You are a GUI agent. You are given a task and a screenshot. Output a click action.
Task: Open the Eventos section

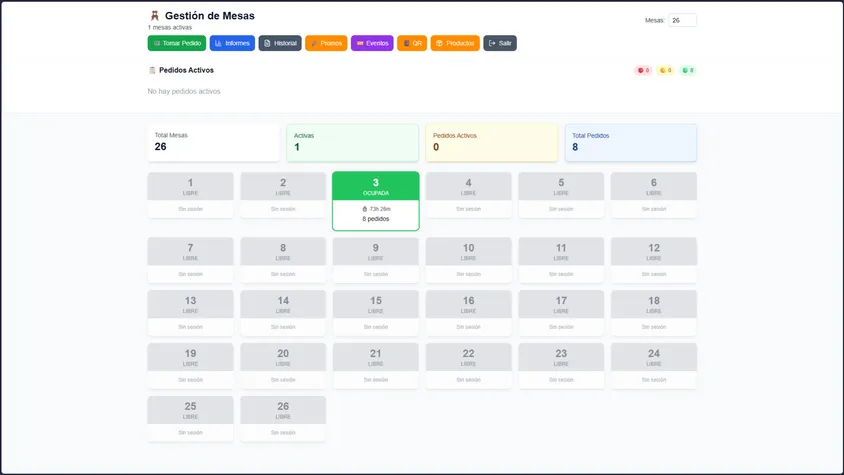(x=372, y=43)
